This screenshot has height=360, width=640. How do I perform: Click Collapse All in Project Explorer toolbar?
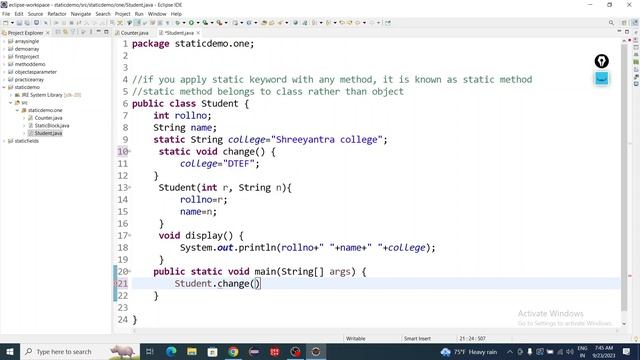(x=58, y=32)
